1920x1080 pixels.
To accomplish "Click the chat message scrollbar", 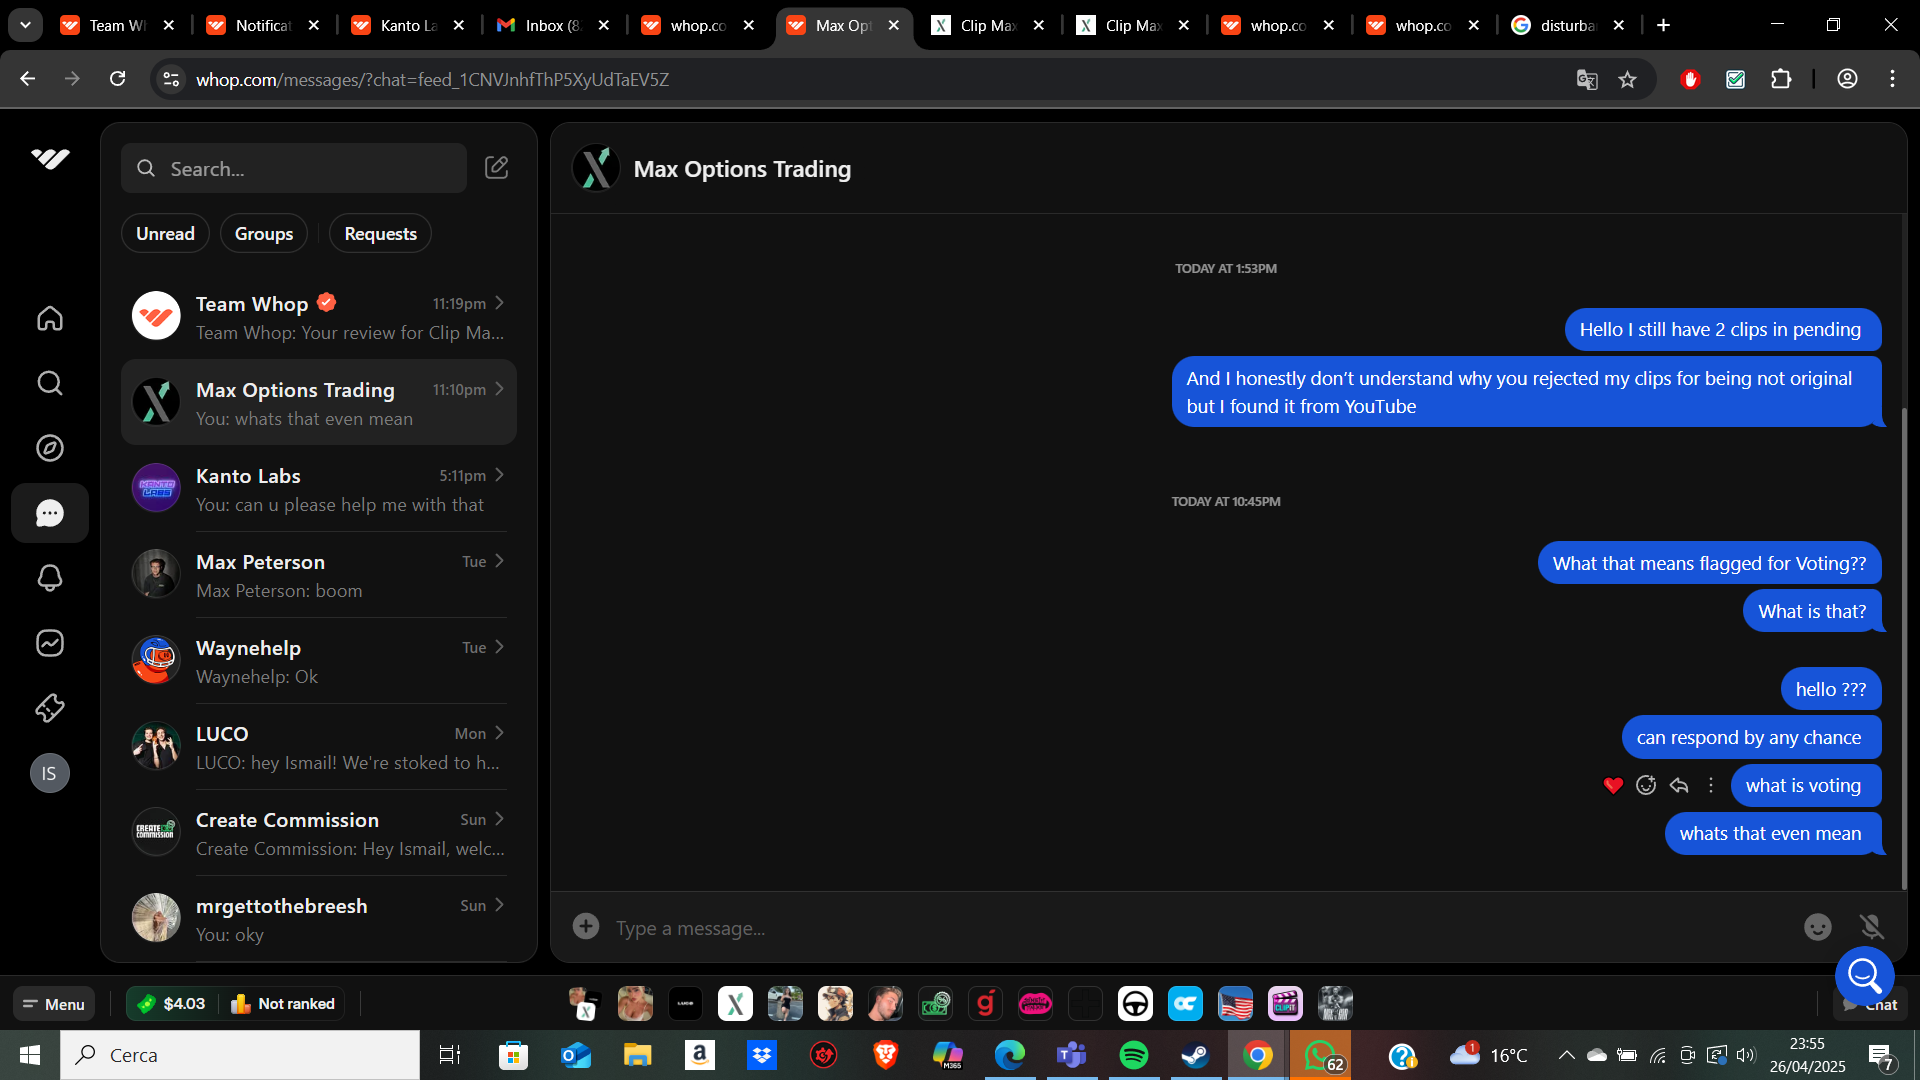I will [1903, 648].
